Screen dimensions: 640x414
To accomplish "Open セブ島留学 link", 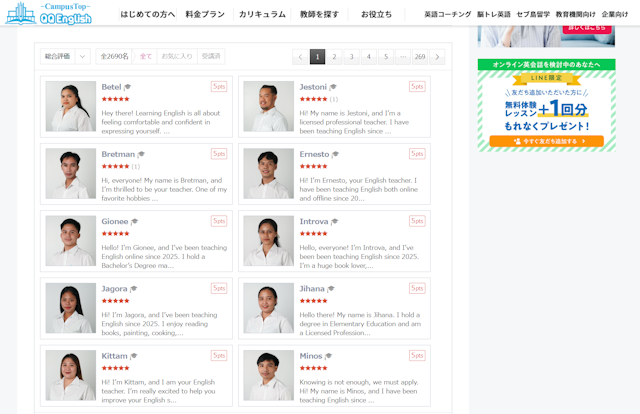I will coord(533,14).
